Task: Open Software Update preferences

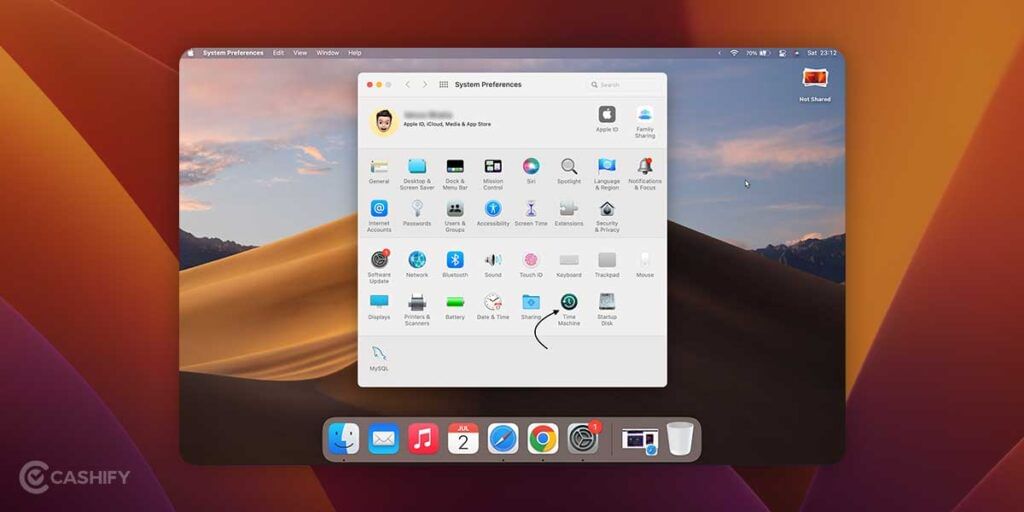Action: click(x=379, y=266)
